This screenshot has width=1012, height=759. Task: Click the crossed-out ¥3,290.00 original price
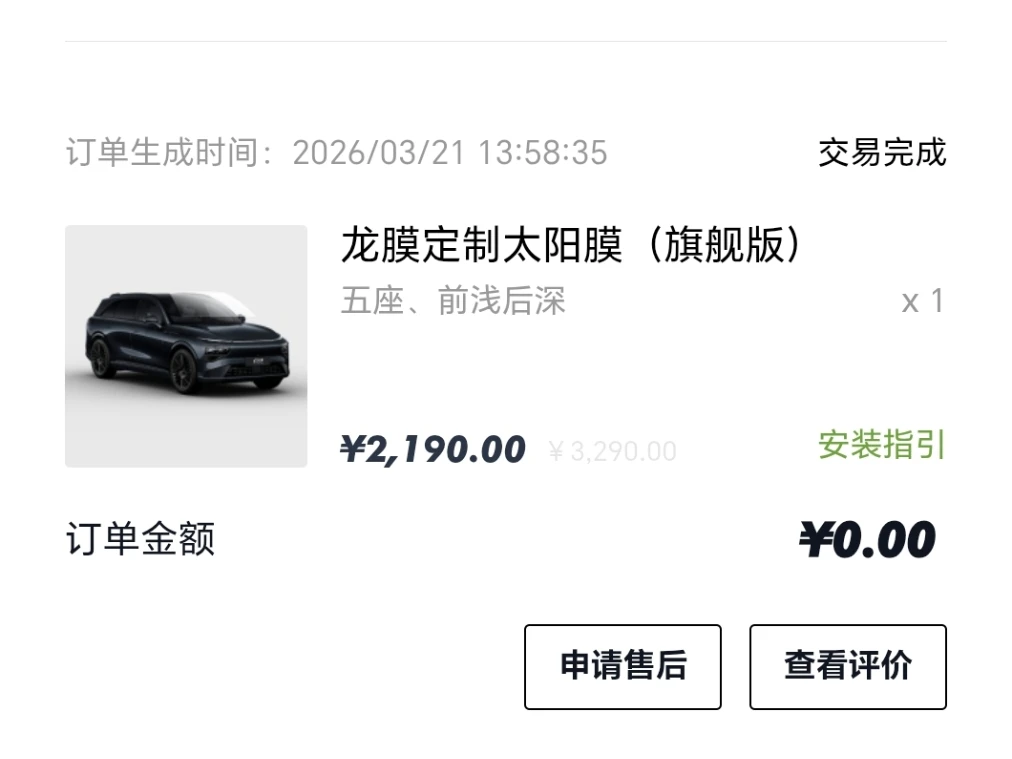pyautogui.click(x=612, y=452)
